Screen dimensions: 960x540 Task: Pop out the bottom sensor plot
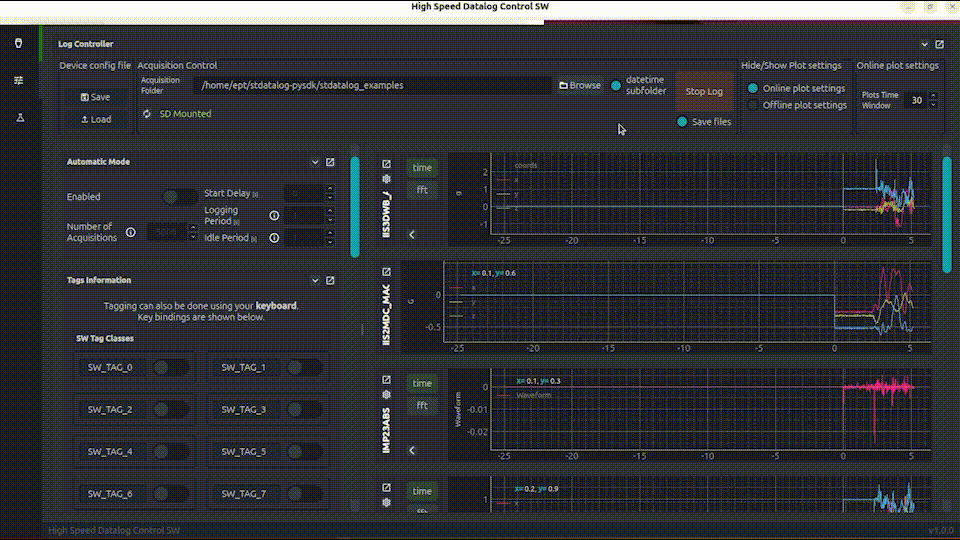point(386,487)
